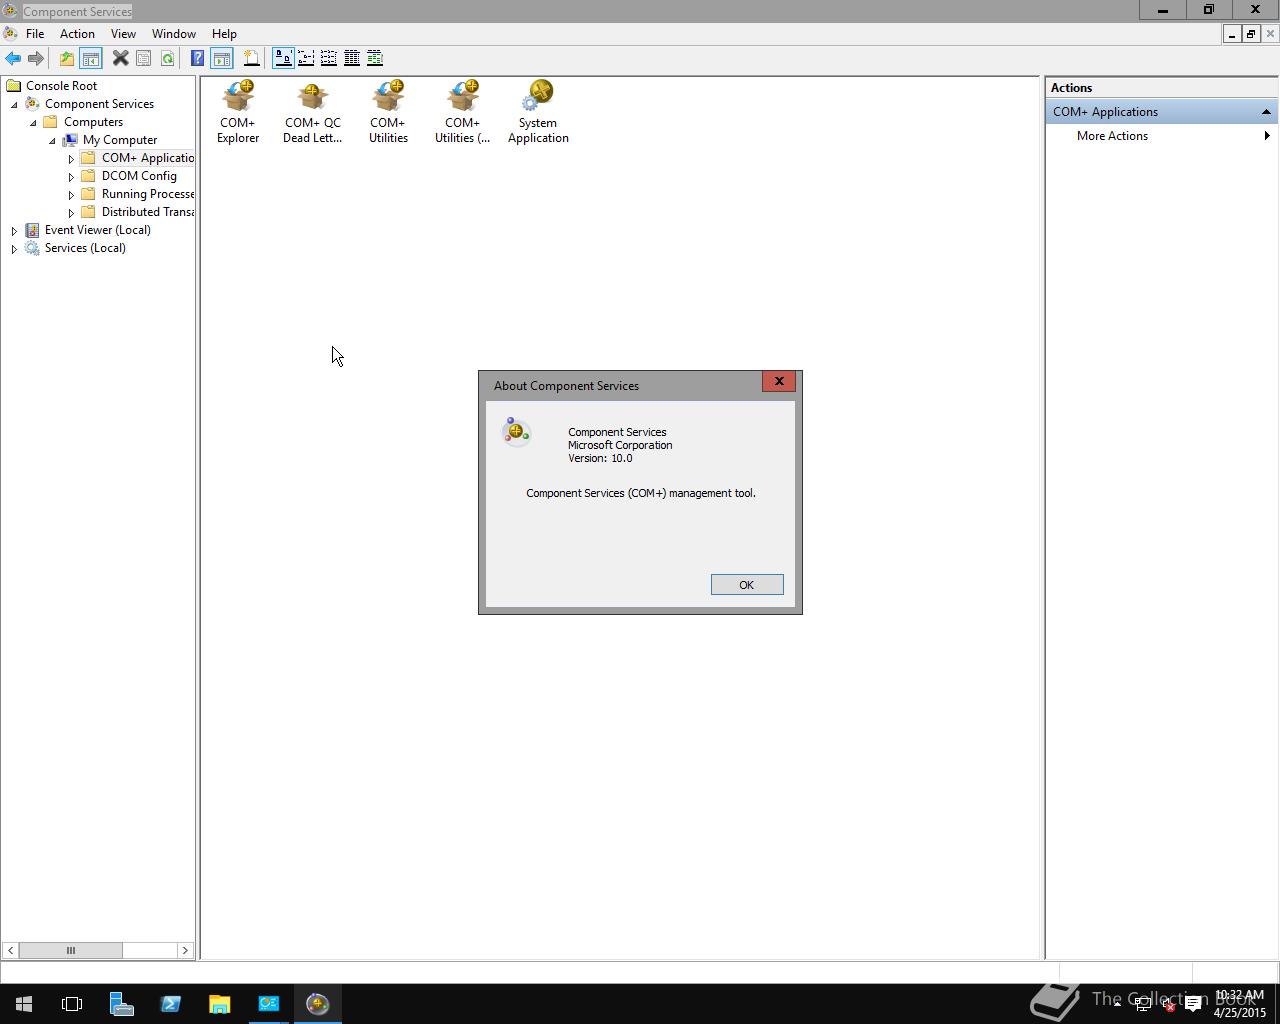Open the Help menu
Screen dimensions: 1280x1024
point(224,34)
